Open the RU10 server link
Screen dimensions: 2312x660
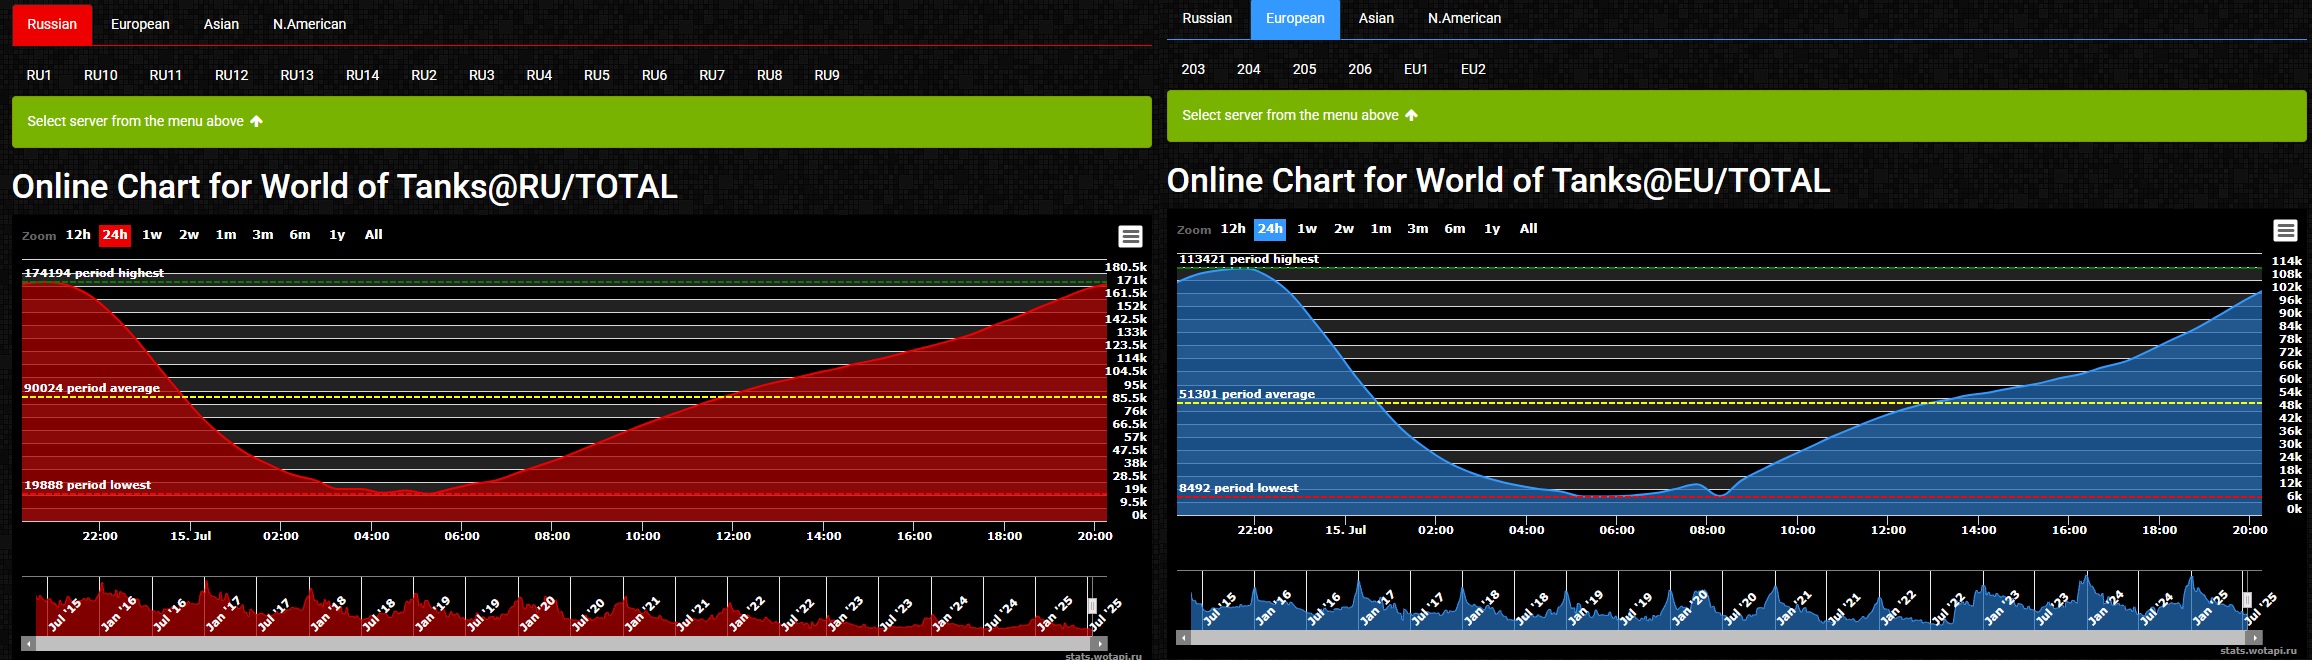click(x=101, y=75)
